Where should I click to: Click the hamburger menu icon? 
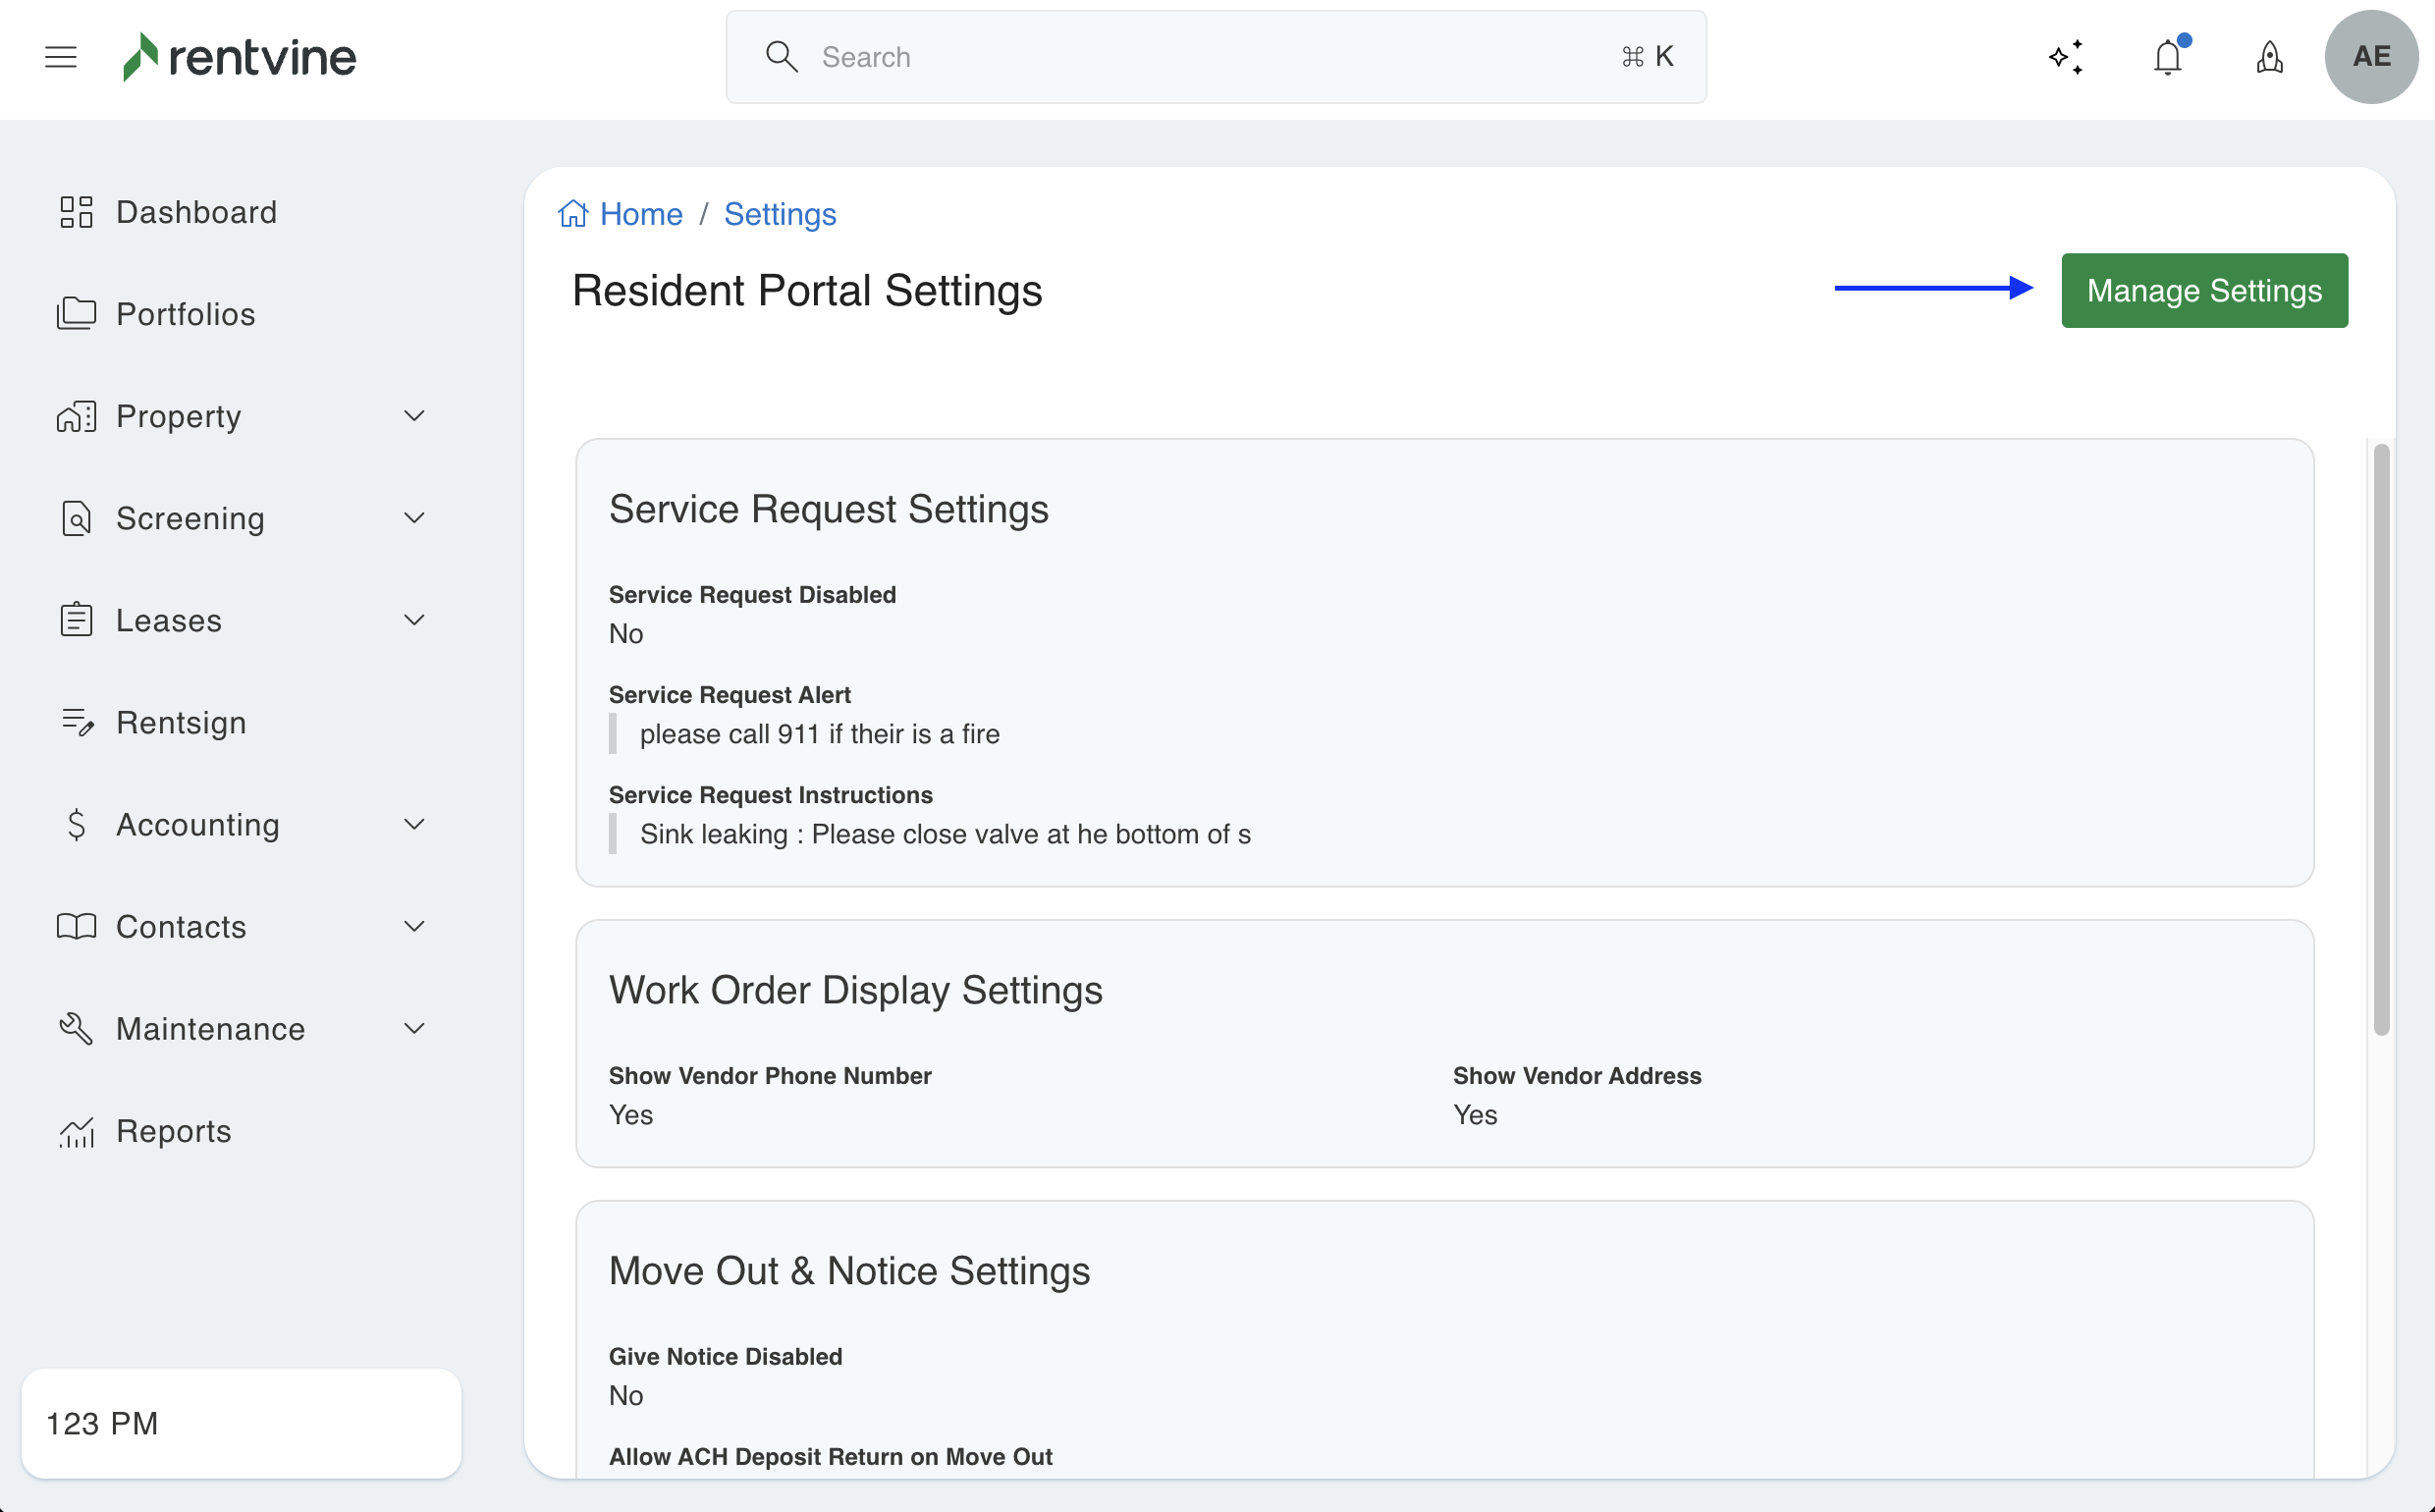pos(61,57)
